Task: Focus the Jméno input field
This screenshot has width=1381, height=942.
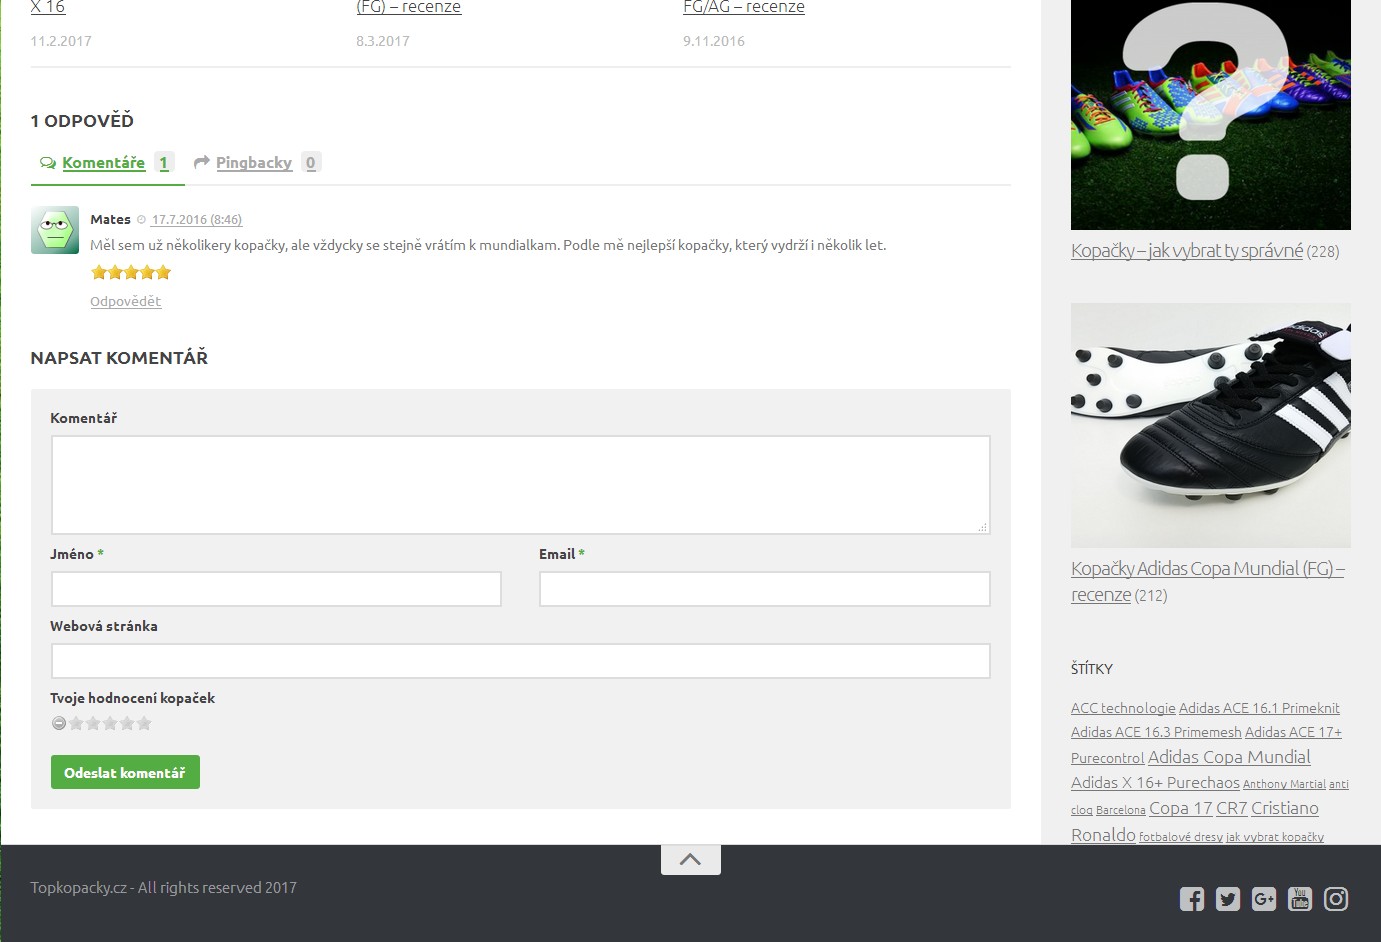Action: [276, 589]
